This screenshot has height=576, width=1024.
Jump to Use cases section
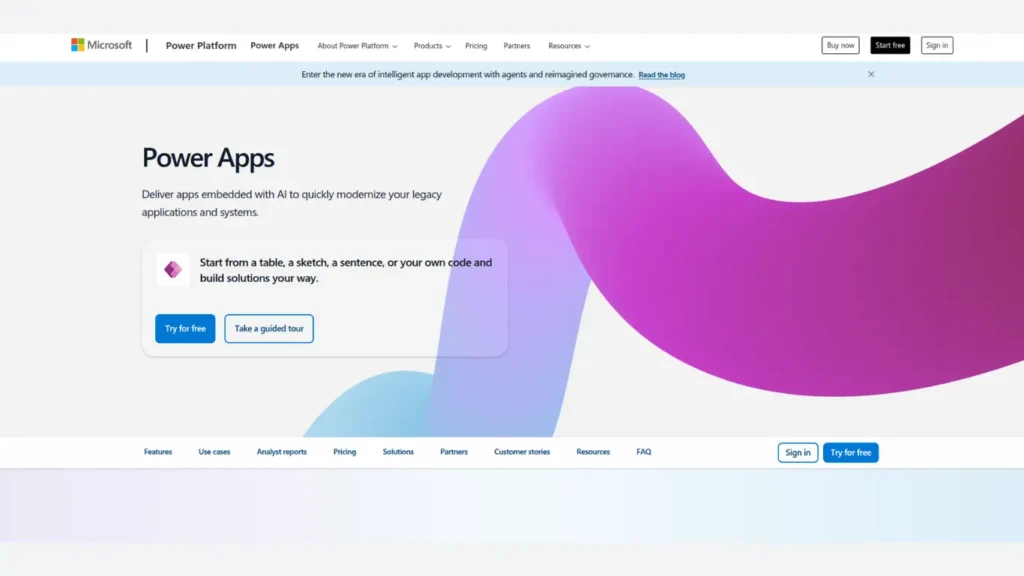click(x=214, y=452)
